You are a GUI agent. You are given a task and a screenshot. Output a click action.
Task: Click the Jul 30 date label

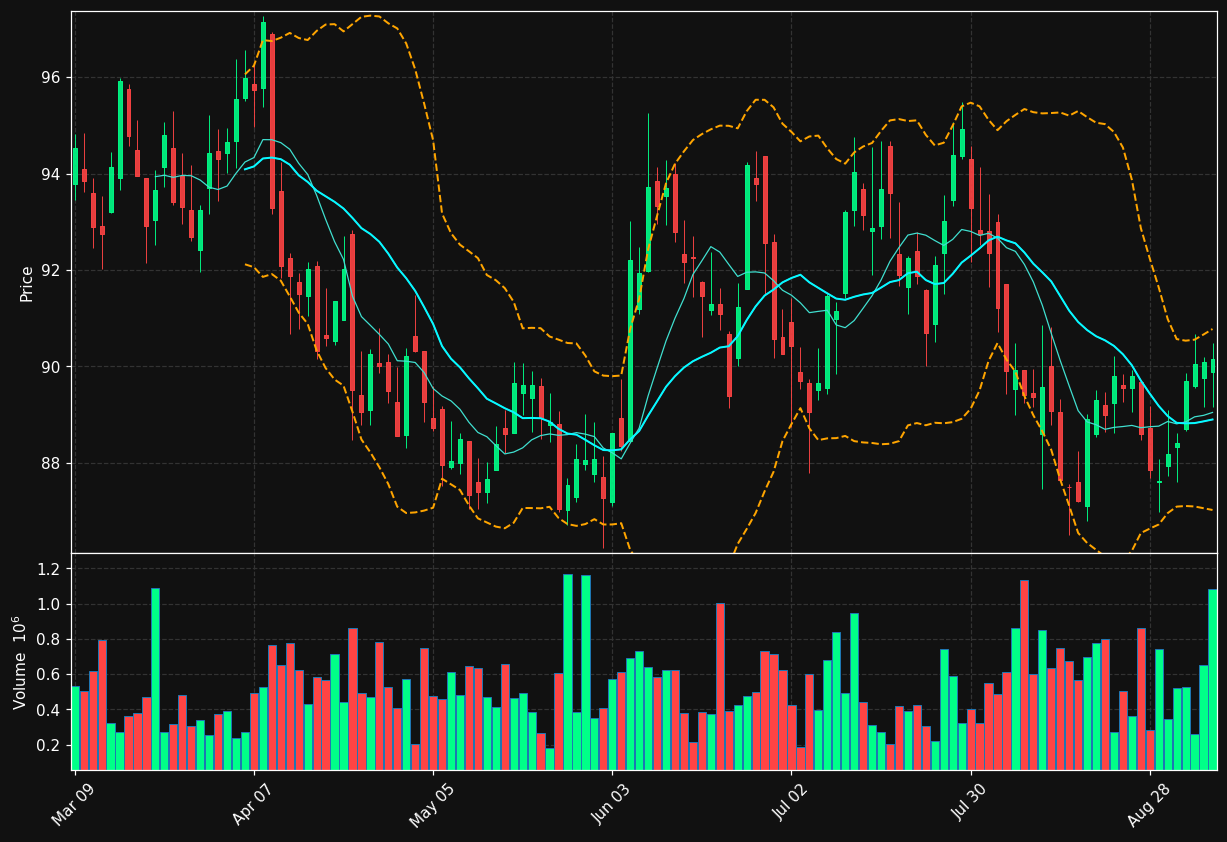[x=970, y=803]
